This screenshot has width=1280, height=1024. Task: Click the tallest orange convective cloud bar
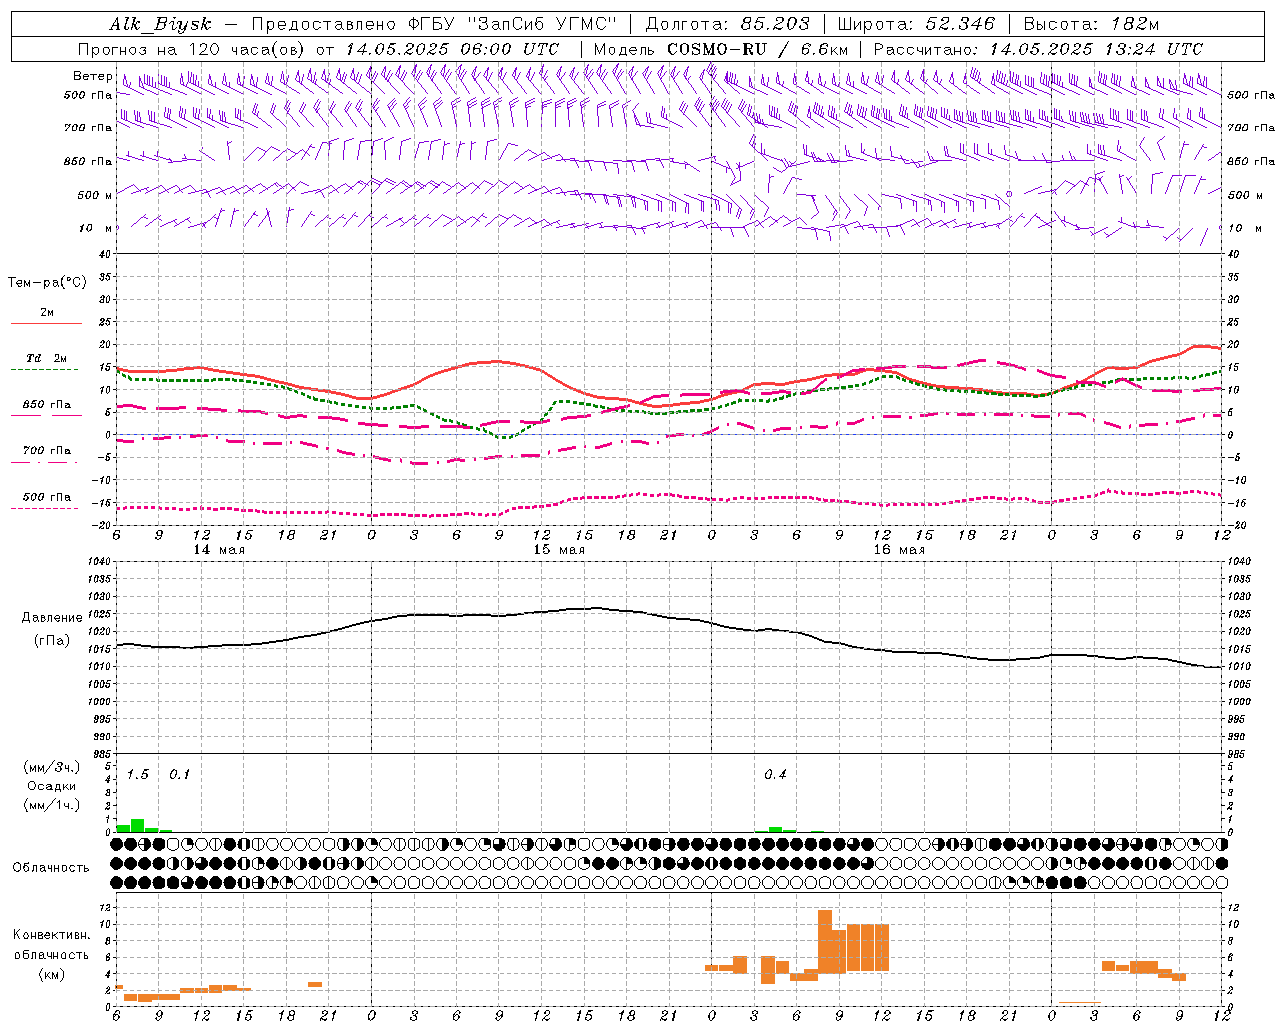click(x=825, y=942)
